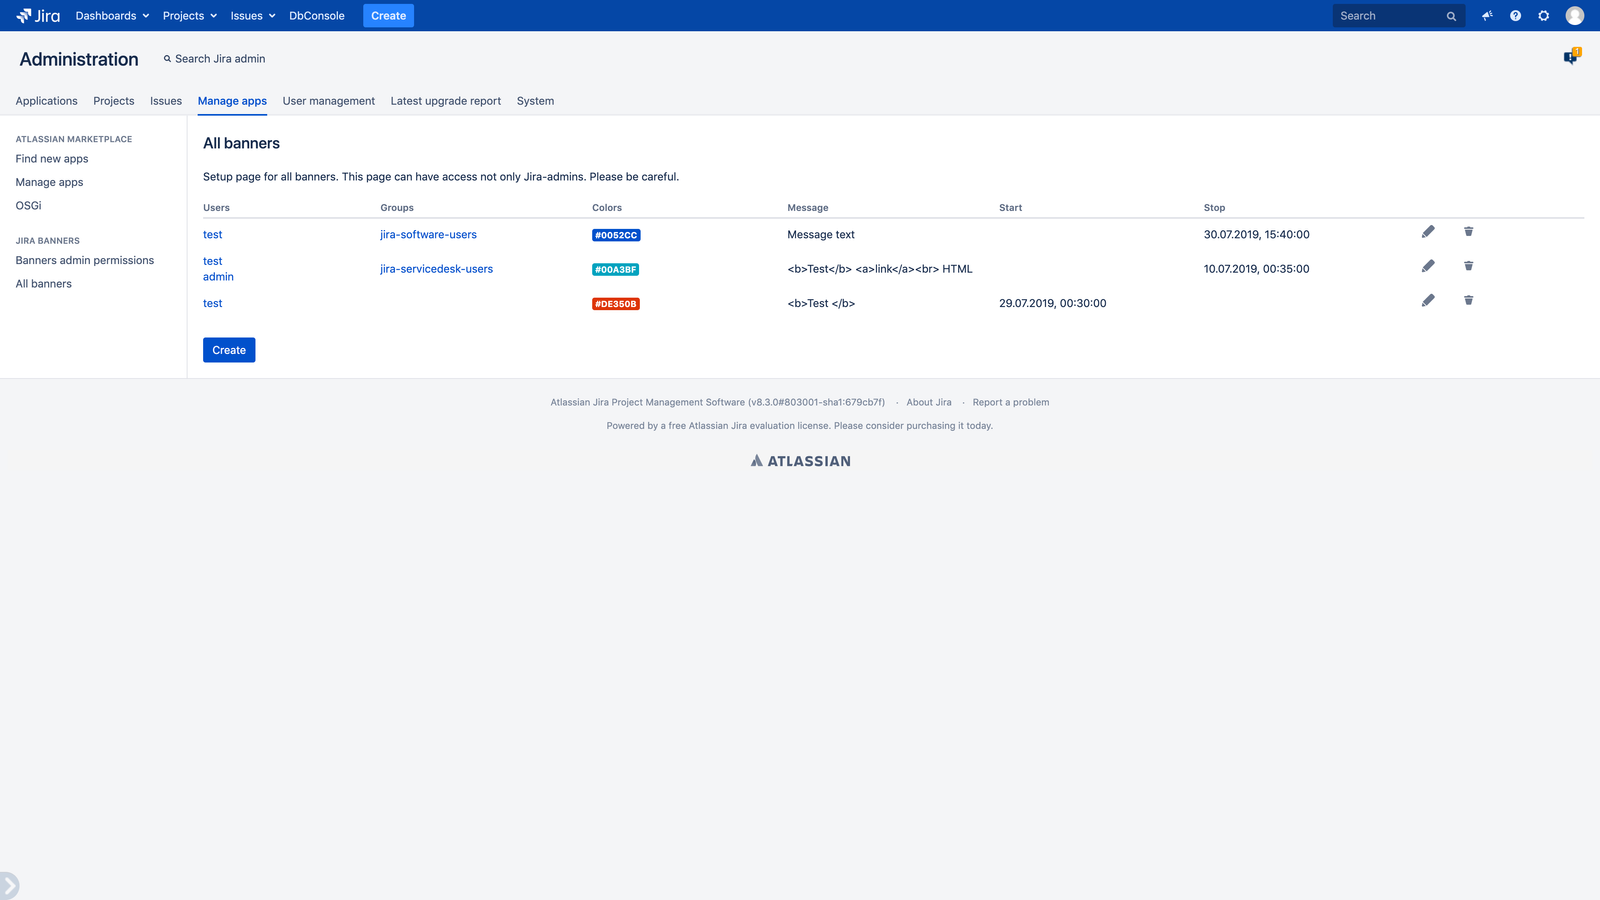Click the <b>Test </b> message cell
The height and width of the screenshot is (900, 1600).
[x=821, y=304]
